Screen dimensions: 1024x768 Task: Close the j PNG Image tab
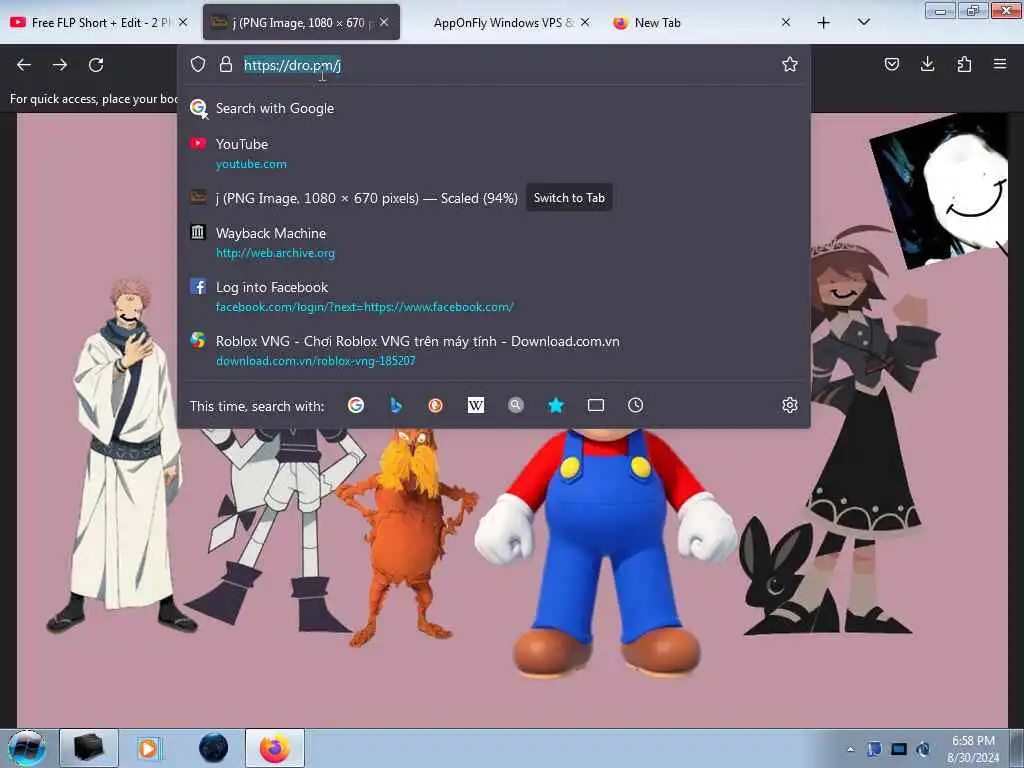(x=384, y=22)
